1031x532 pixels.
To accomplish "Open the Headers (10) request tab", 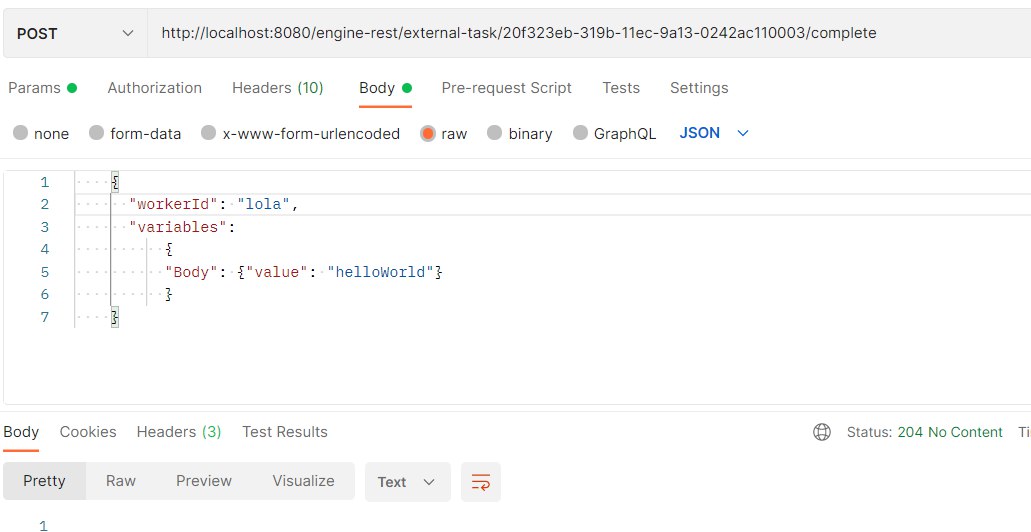I will (x=277, y=88).
